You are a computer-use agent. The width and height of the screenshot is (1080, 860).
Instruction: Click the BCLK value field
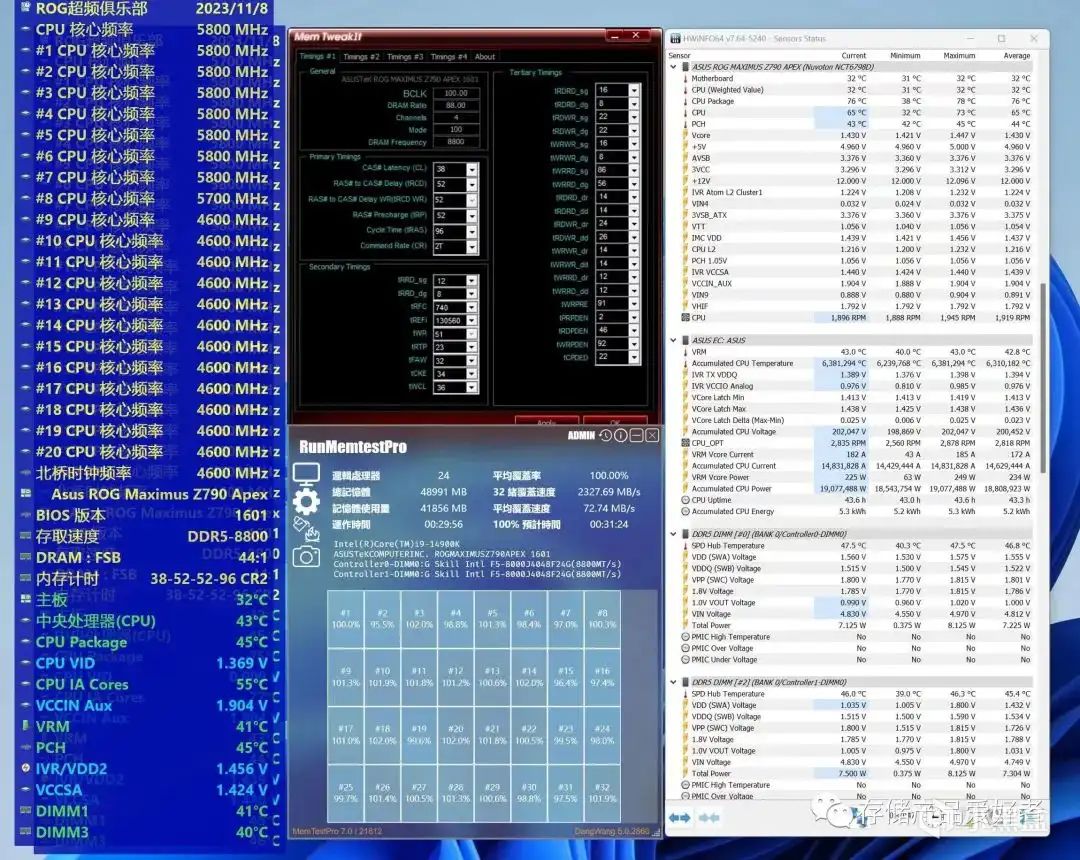coord(455,93)
